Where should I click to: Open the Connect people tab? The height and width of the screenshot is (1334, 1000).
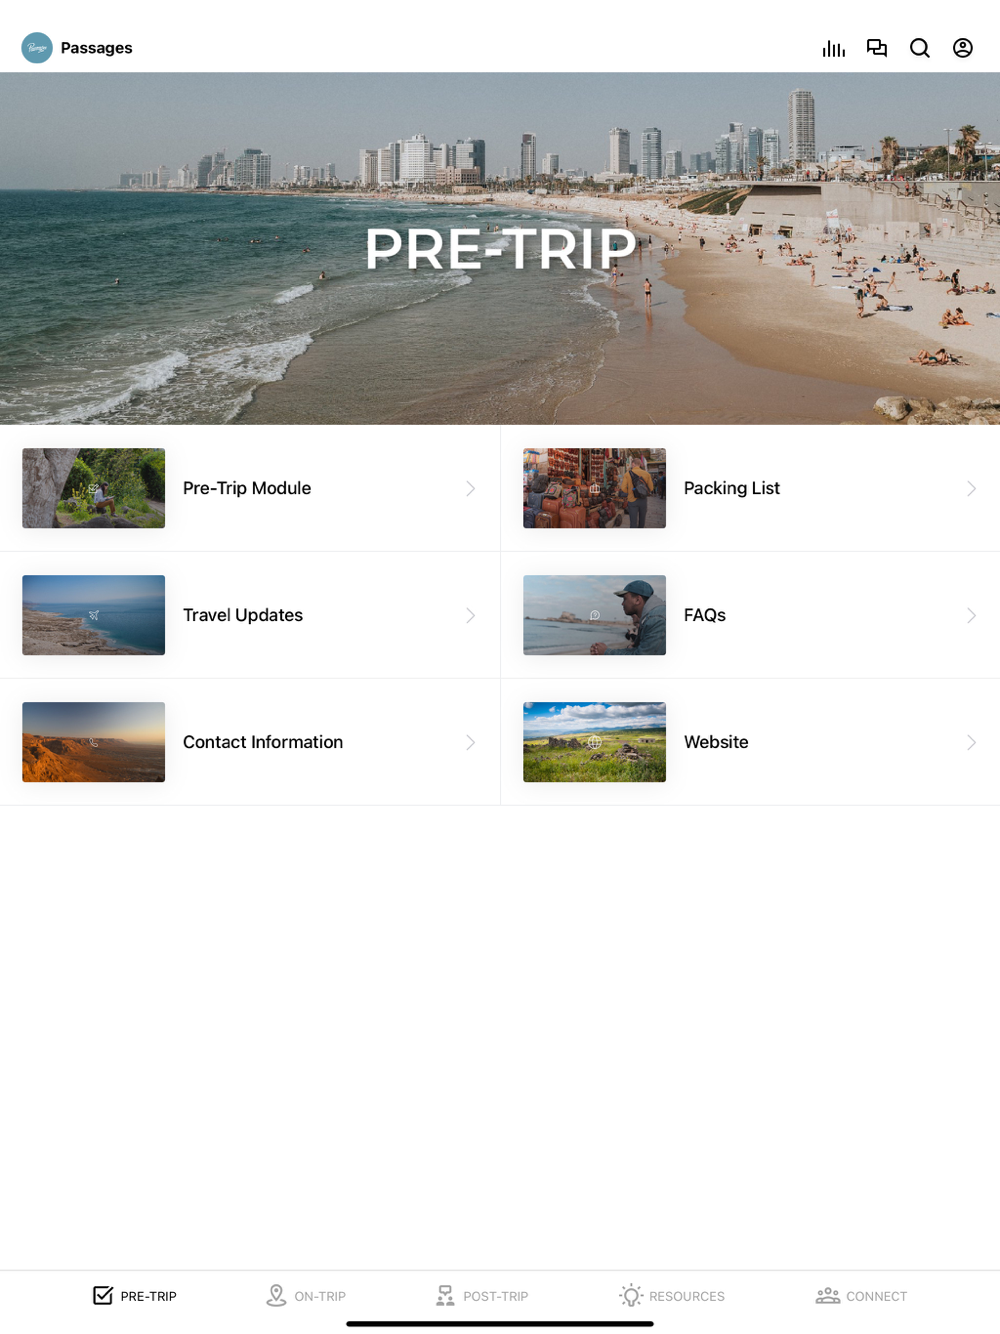861,1296
